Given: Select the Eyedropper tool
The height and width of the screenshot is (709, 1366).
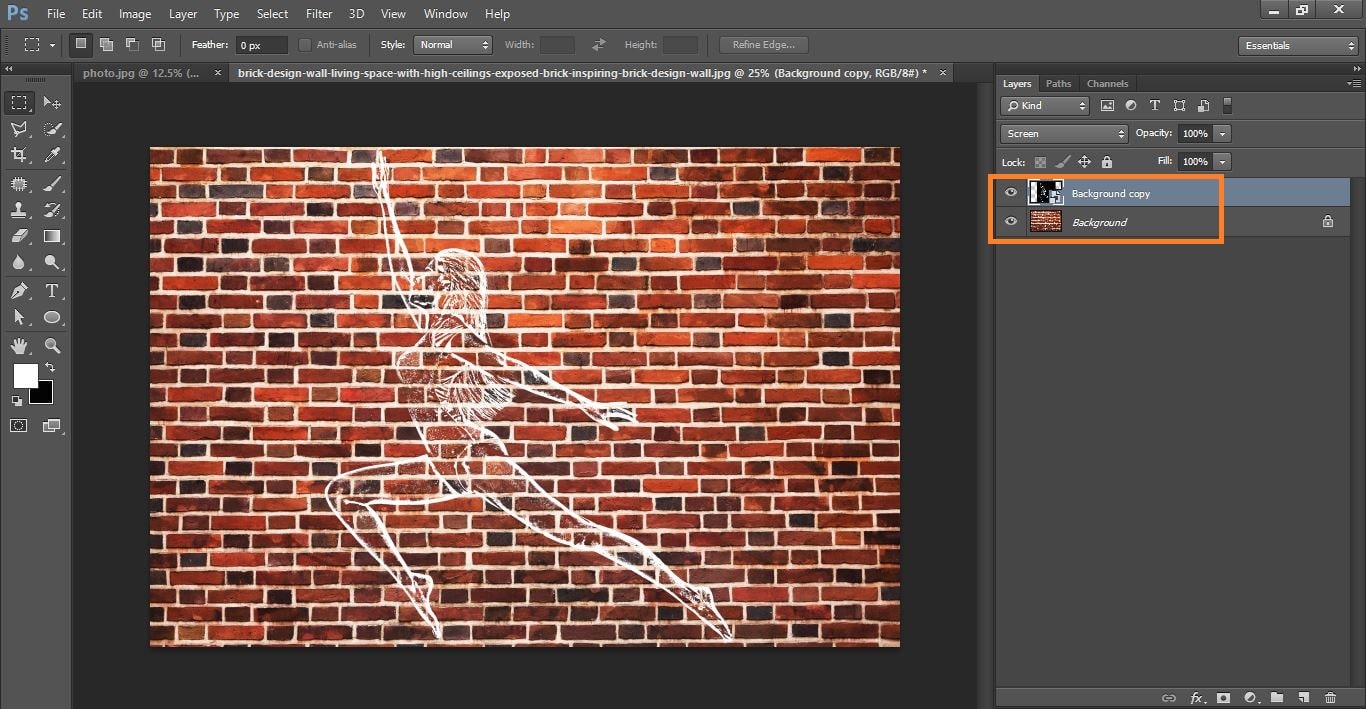Looking at the screenshot, I should point(53,155).
